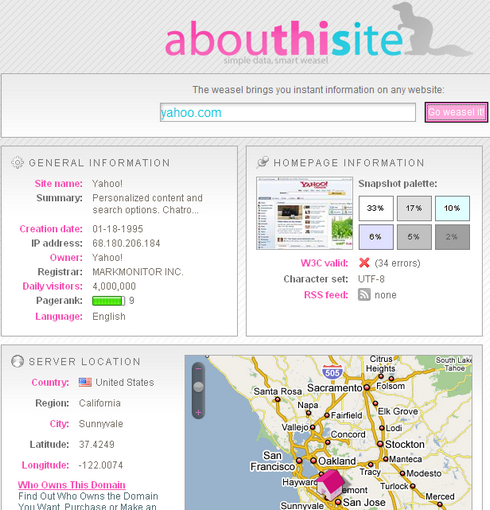Click the Region value California

coord(100,403)
